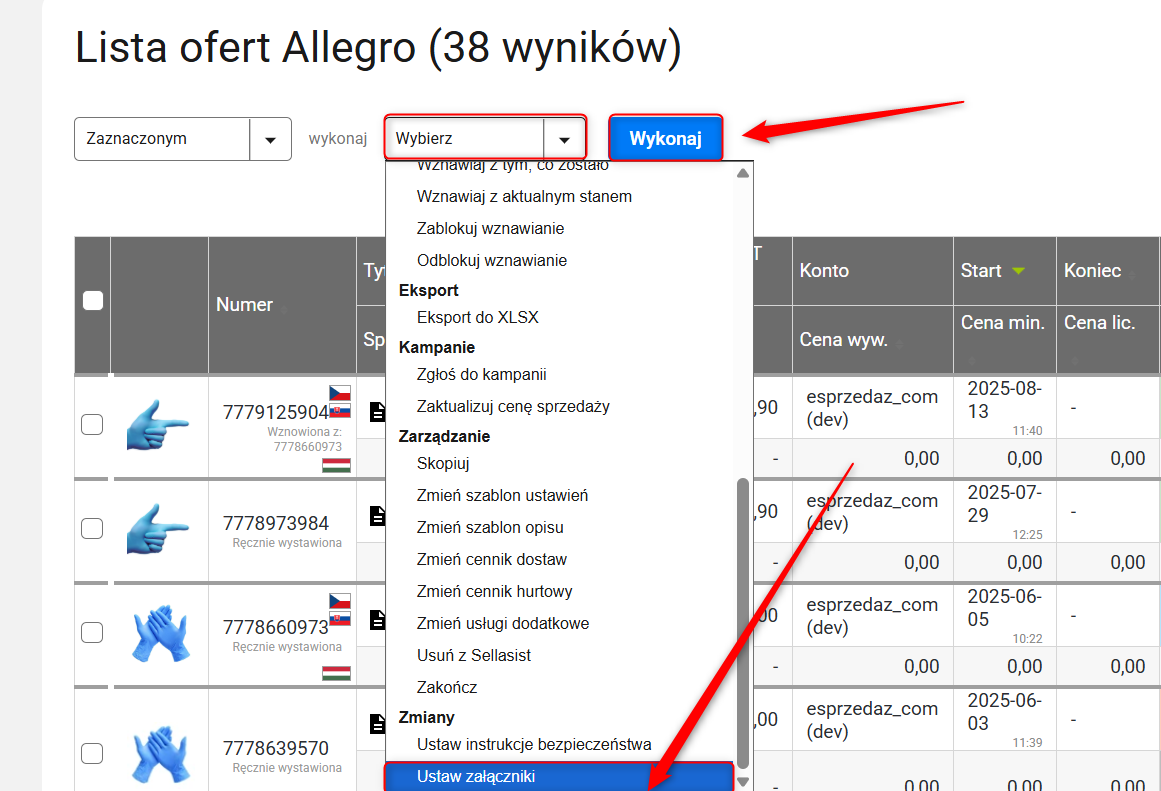Click the Lista ofert Allegro heading
Screen dimensions: 1161x791
378,48
